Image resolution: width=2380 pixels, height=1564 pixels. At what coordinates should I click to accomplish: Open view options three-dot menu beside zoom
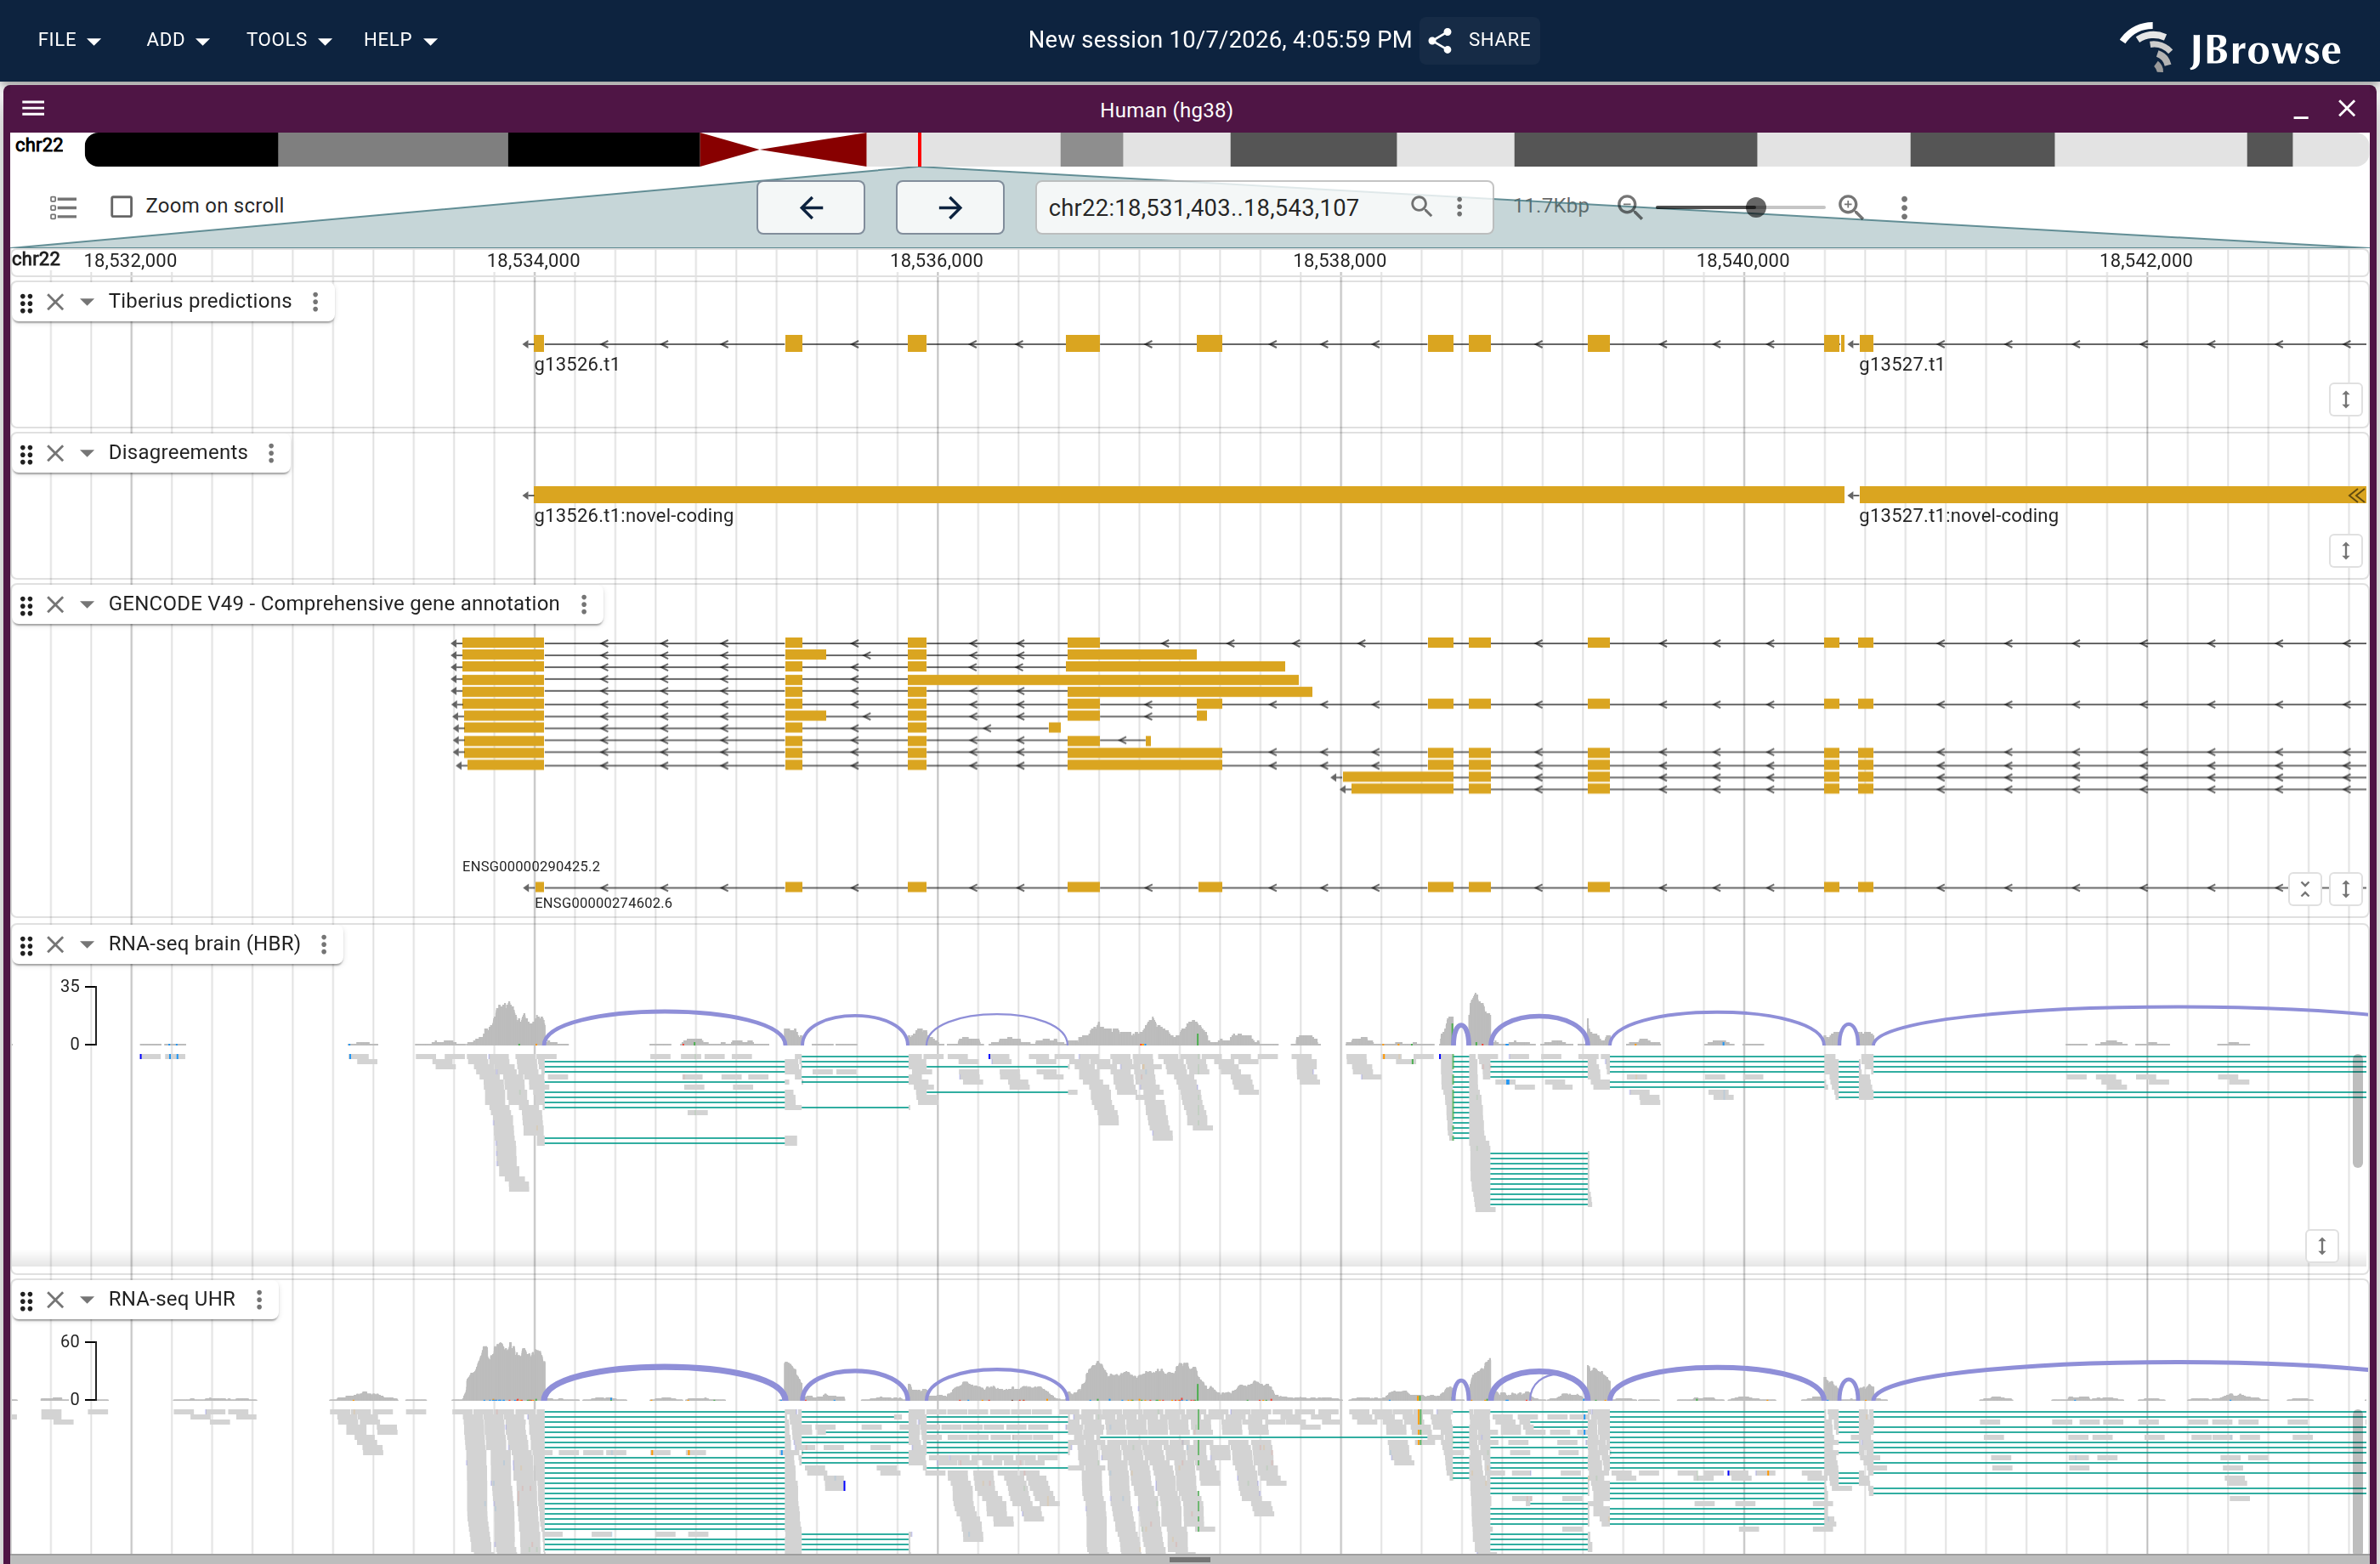(x=1904, y=207)
